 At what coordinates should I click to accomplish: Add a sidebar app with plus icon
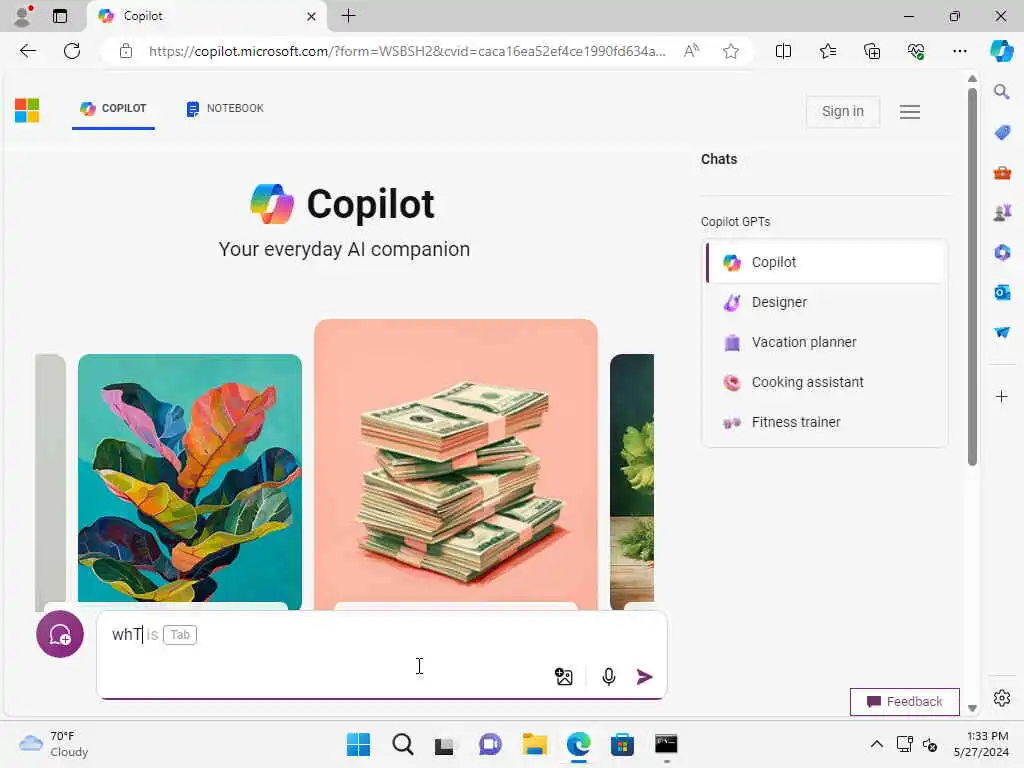[1002, 396]
